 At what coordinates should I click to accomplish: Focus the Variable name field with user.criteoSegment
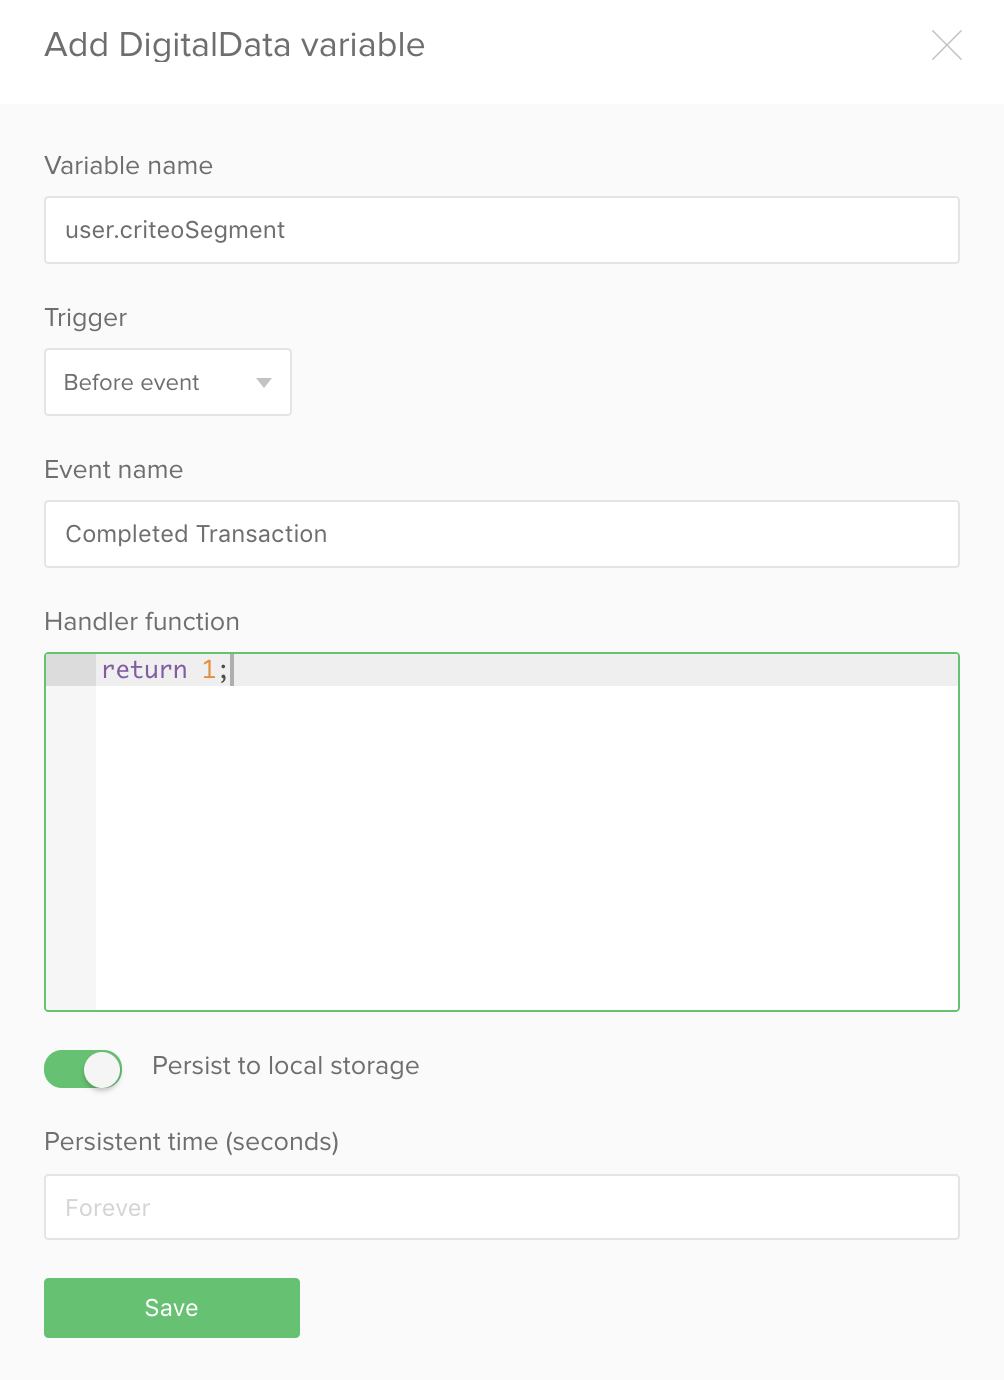[502, 230]
